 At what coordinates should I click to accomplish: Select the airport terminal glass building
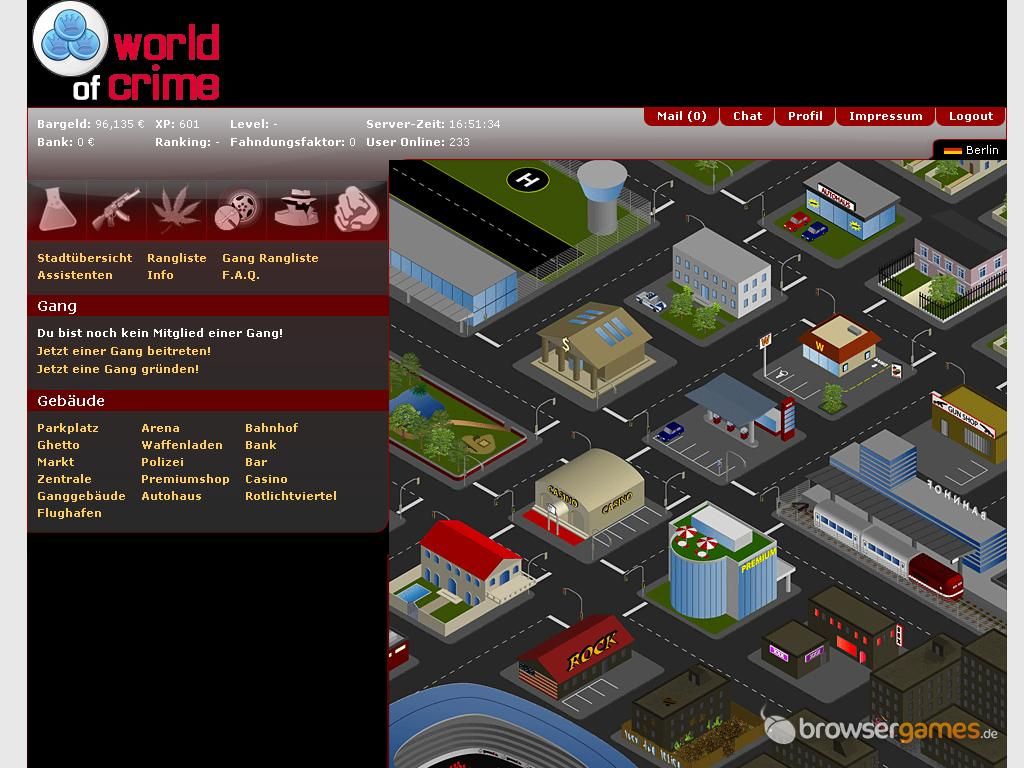coord(454,264)
